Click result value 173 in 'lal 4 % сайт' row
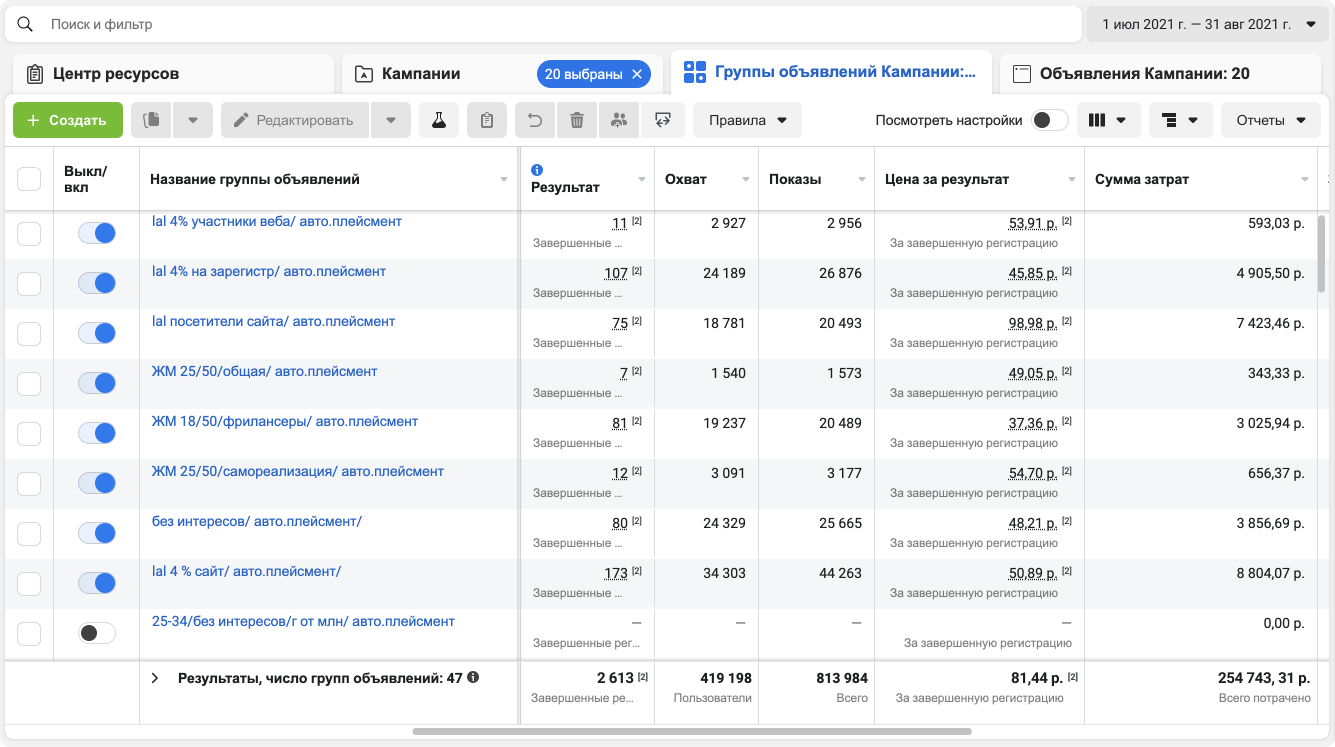This screenshot has width=1335, height=747. [616, 573]
